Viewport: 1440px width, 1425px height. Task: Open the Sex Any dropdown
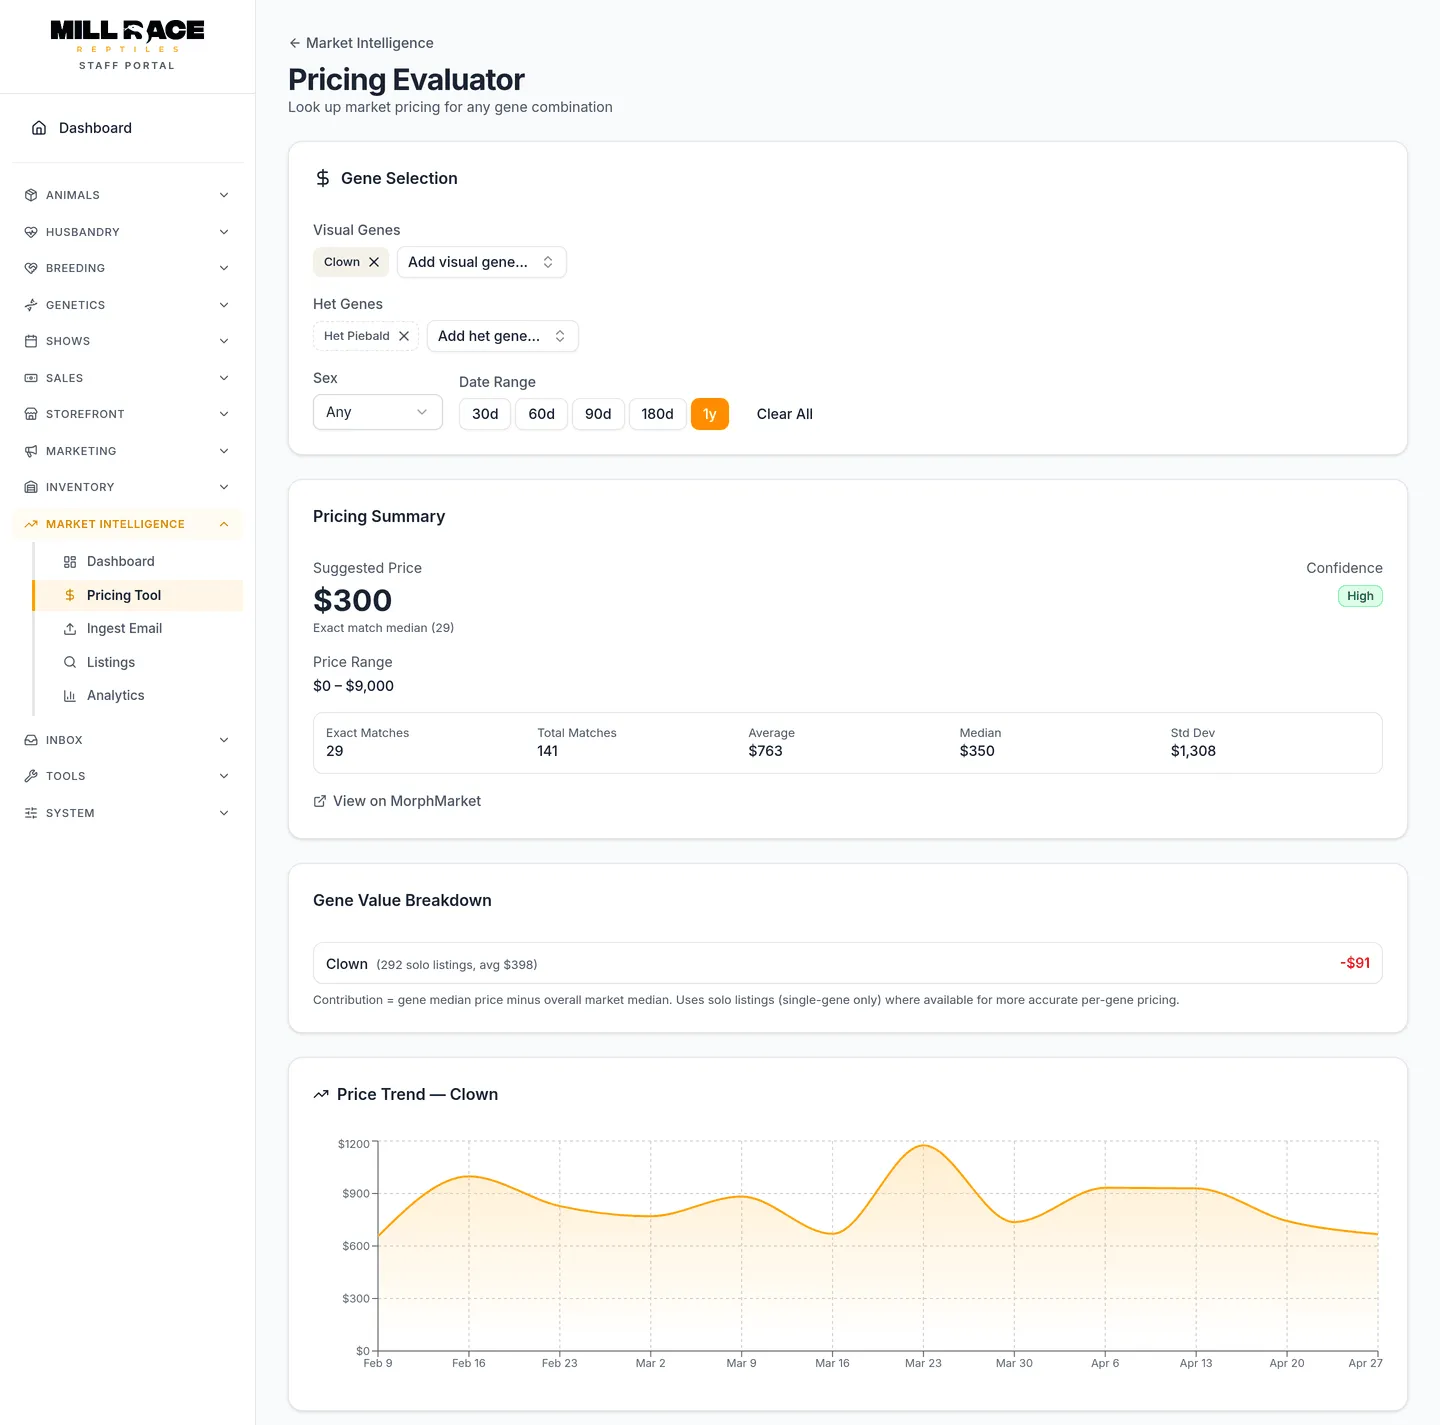click(x=378, y=412)
